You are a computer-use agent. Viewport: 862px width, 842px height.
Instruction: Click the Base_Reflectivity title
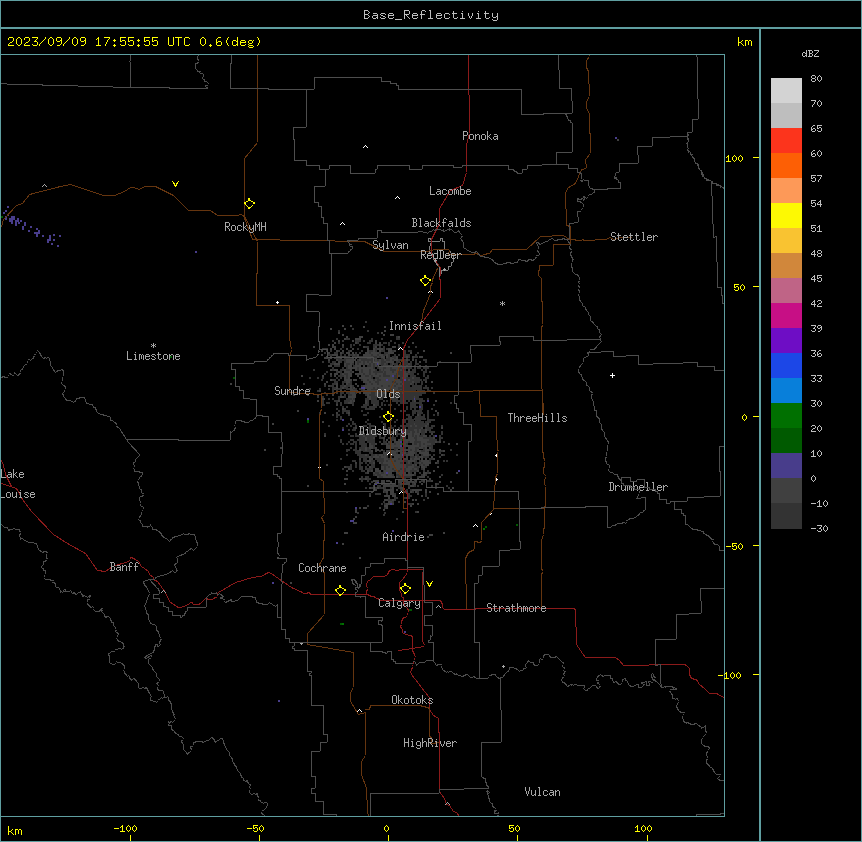click(x=431, y=15)
